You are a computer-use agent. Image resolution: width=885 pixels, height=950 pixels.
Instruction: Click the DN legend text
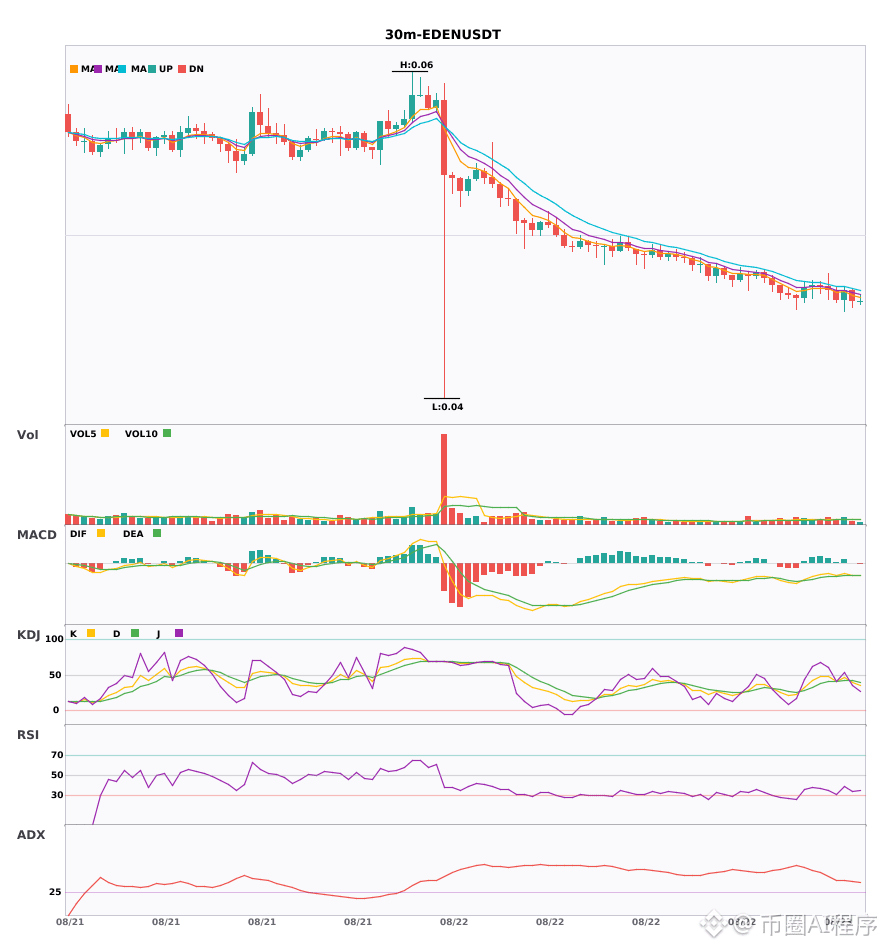(x=196, y=69)
